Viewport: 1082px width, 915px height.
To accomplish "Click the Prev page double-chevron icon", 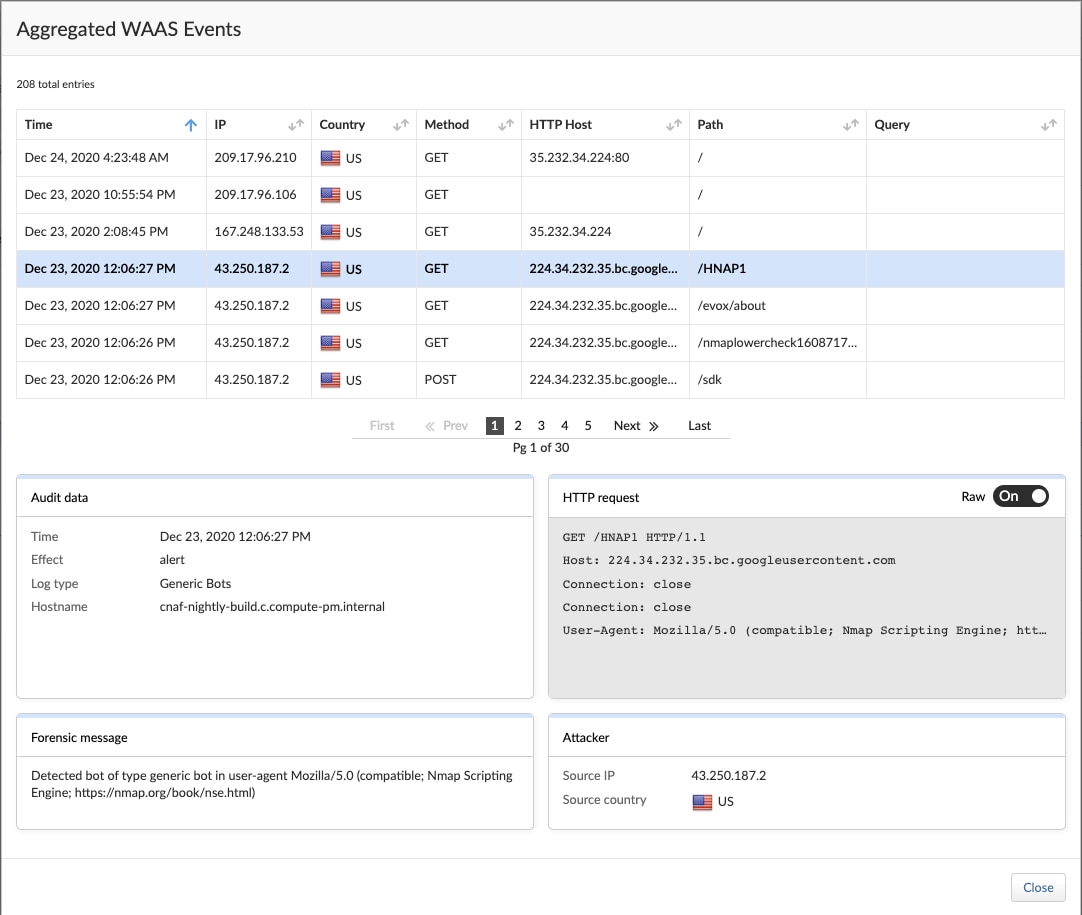I will pyautogui.click(x=430, y=426).
